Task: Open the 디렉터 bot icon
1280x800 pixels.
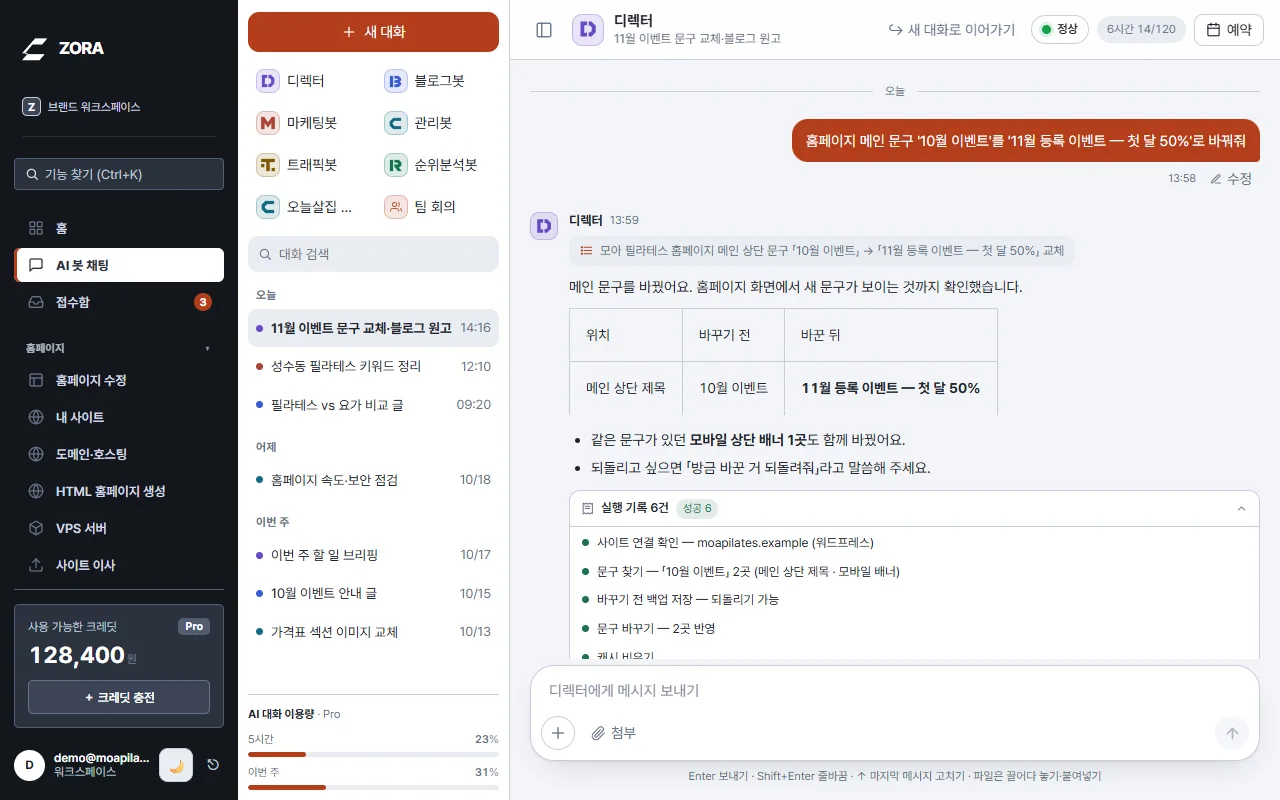Action: [268, 81]
